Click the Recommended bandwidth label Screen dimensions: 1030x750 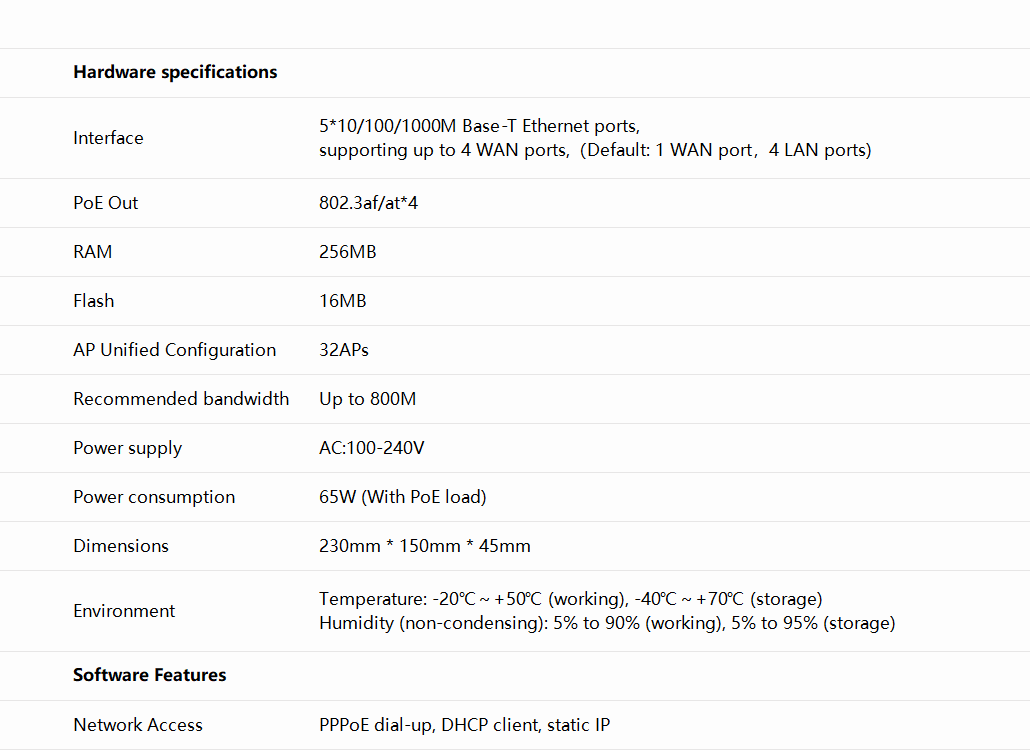click(x=181, y=399)
